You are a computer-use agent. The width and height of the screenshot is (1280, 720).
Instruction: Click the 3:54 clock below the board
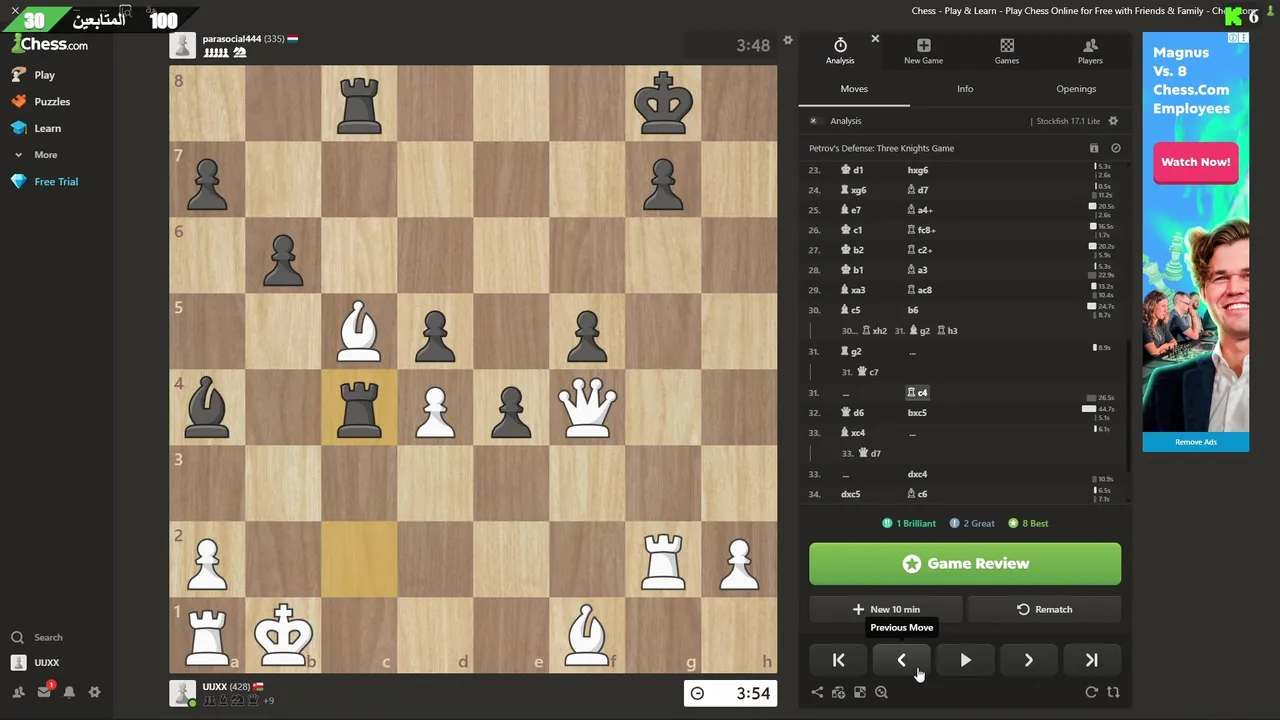(x=730, y=693)
